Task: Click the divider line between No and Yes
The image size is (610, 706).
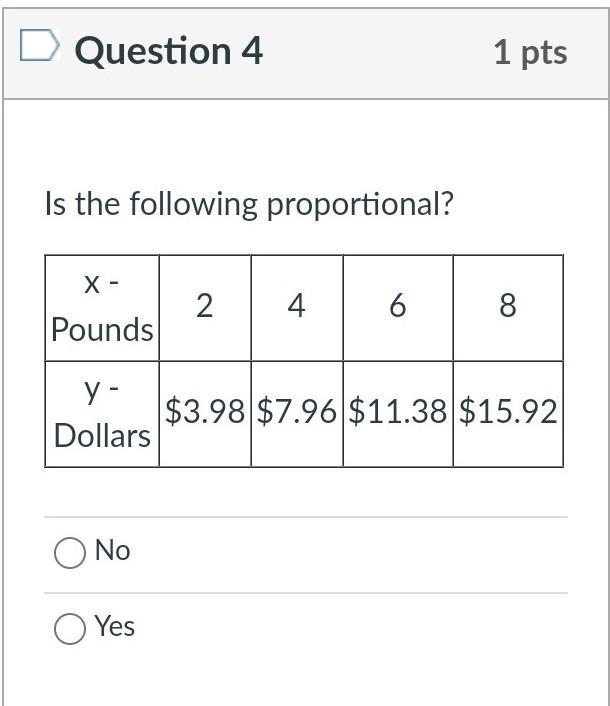Action: click(x=306, y=593)
